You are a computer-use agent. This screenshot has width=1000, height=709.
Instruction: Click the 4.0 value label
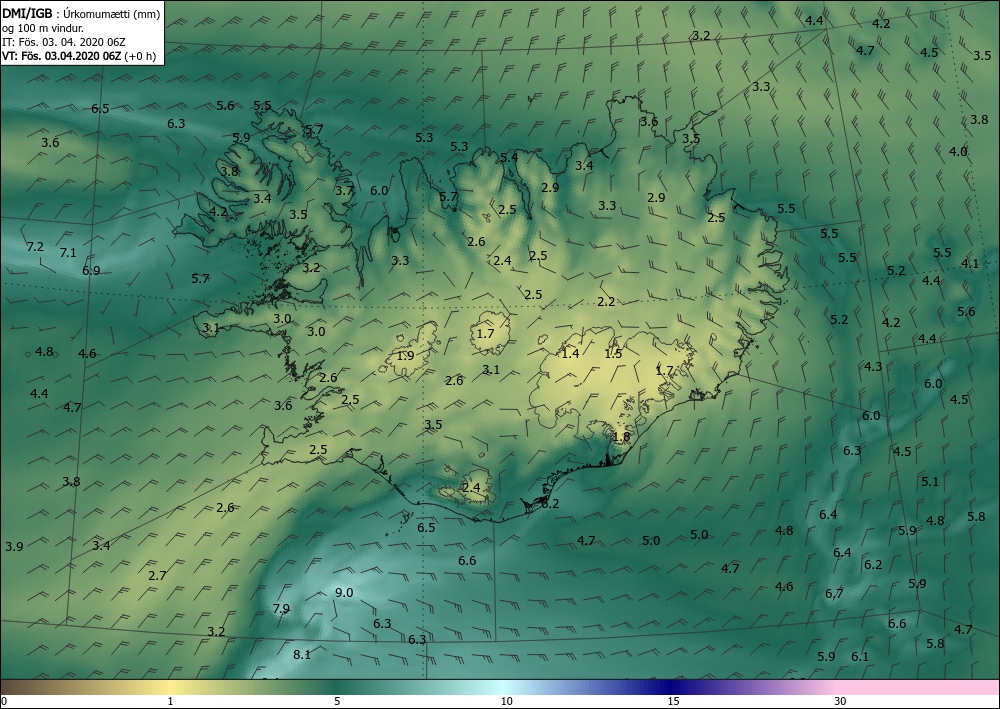958,151
